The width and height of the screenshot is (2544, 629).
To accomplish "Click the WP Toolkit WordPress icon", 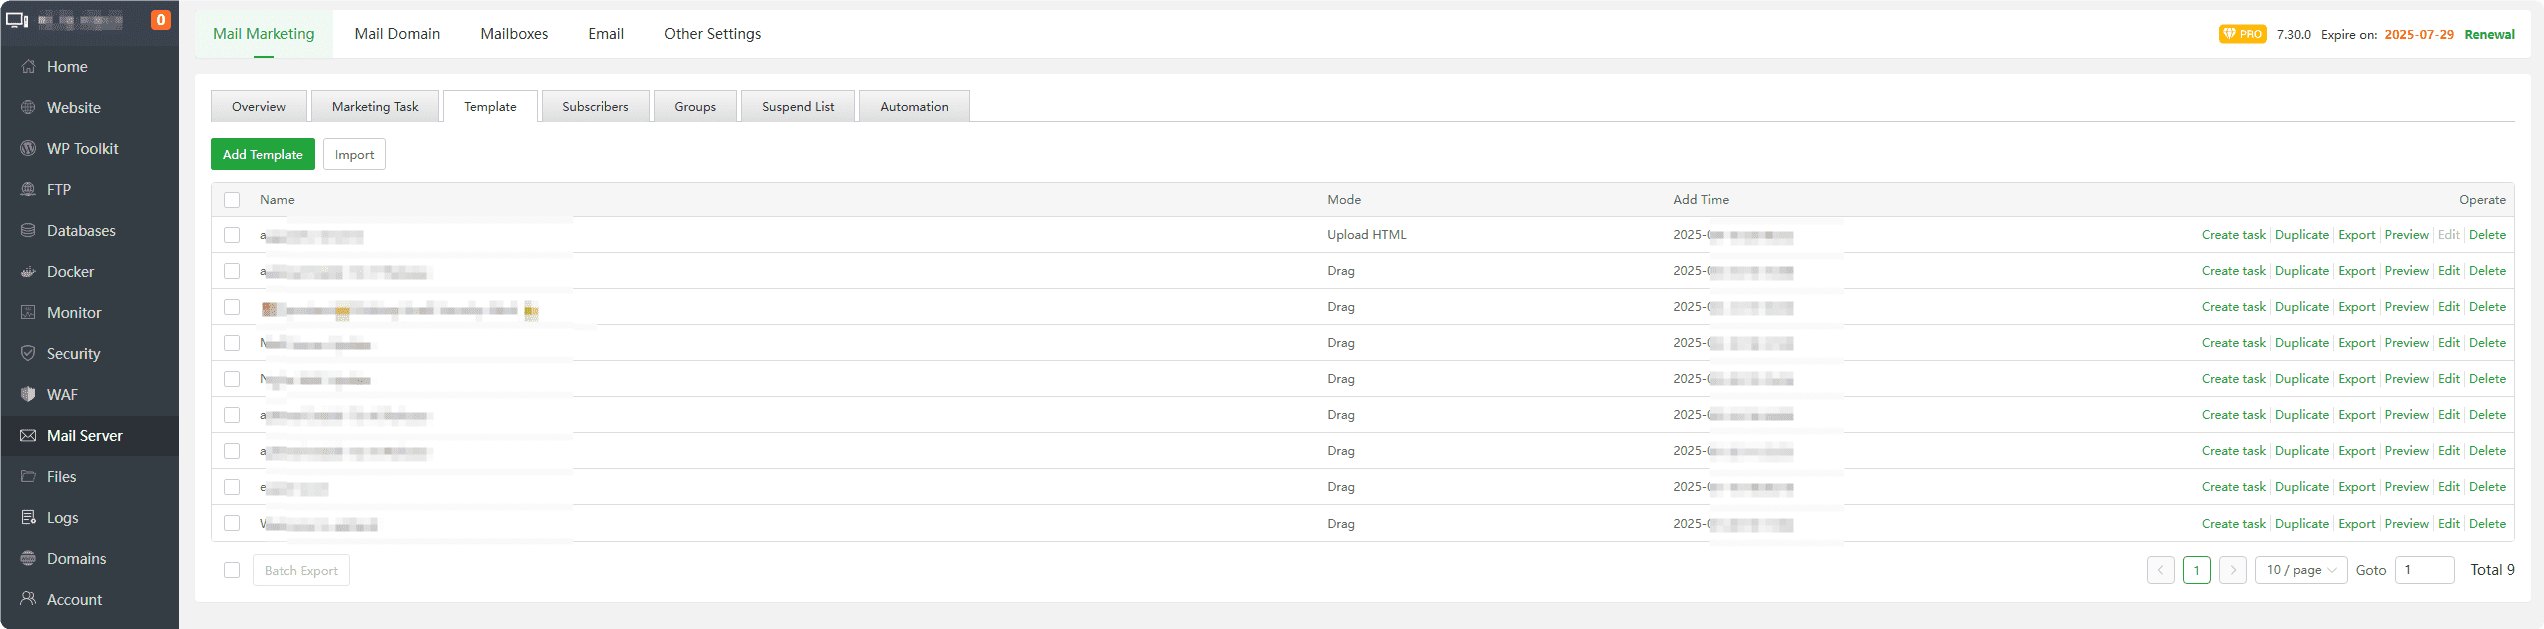I will 28,149.
